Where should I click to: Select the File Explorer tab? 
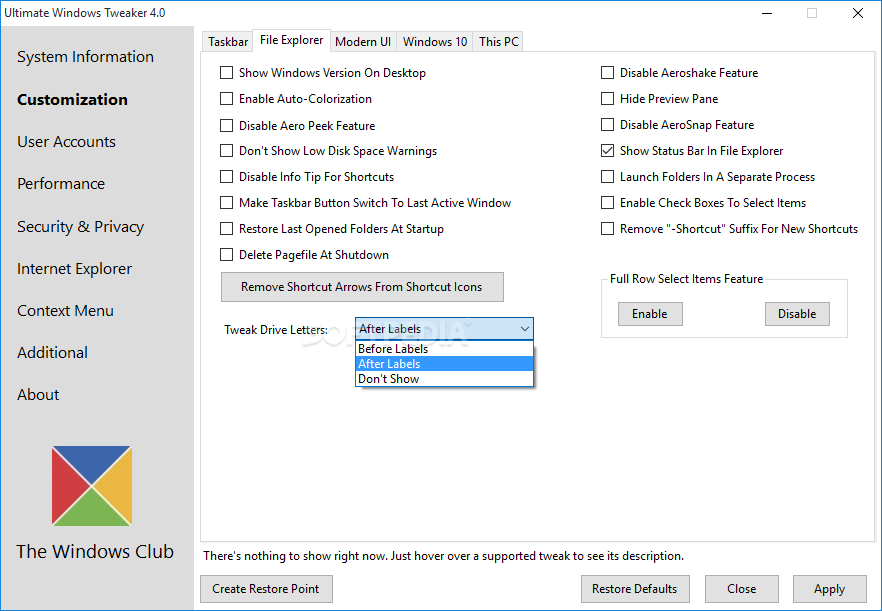pos(291,40)
